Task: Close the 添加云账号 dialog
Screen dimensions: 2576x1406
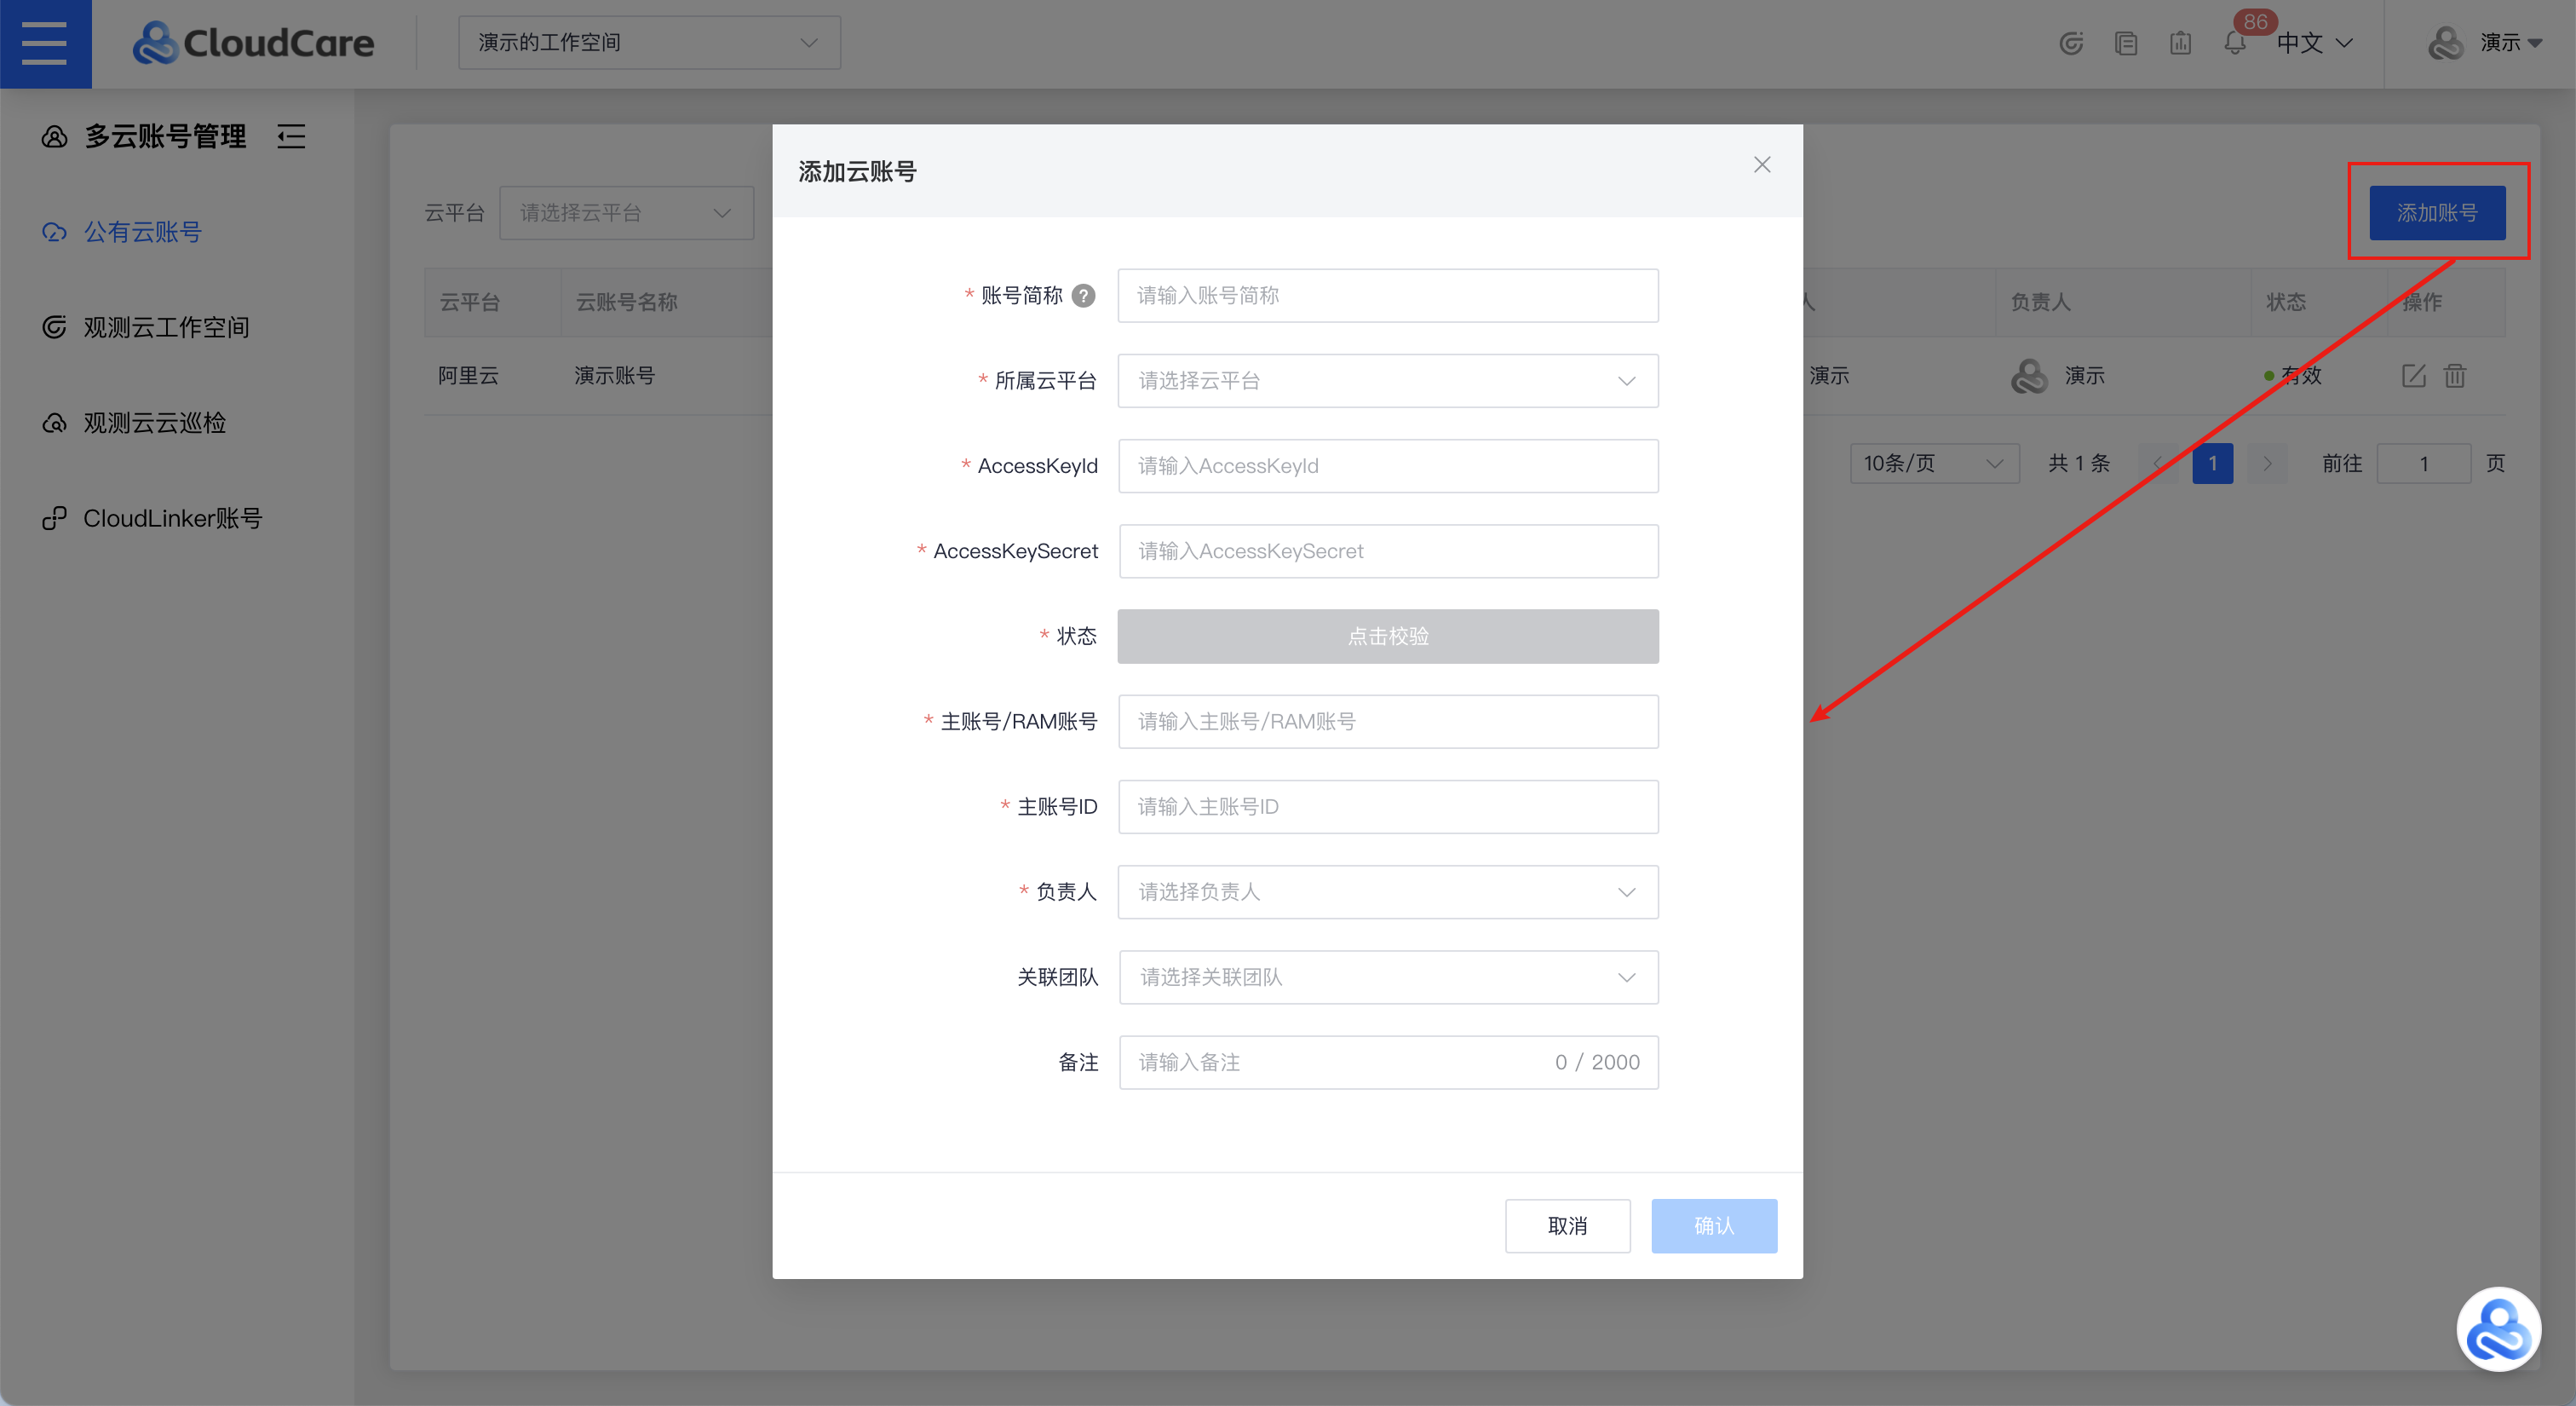Action: (1762, 165)
